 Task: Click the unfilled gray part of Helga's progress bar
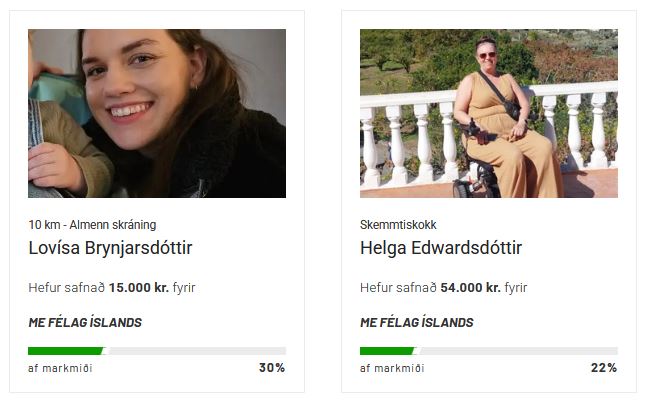point(518,351)
